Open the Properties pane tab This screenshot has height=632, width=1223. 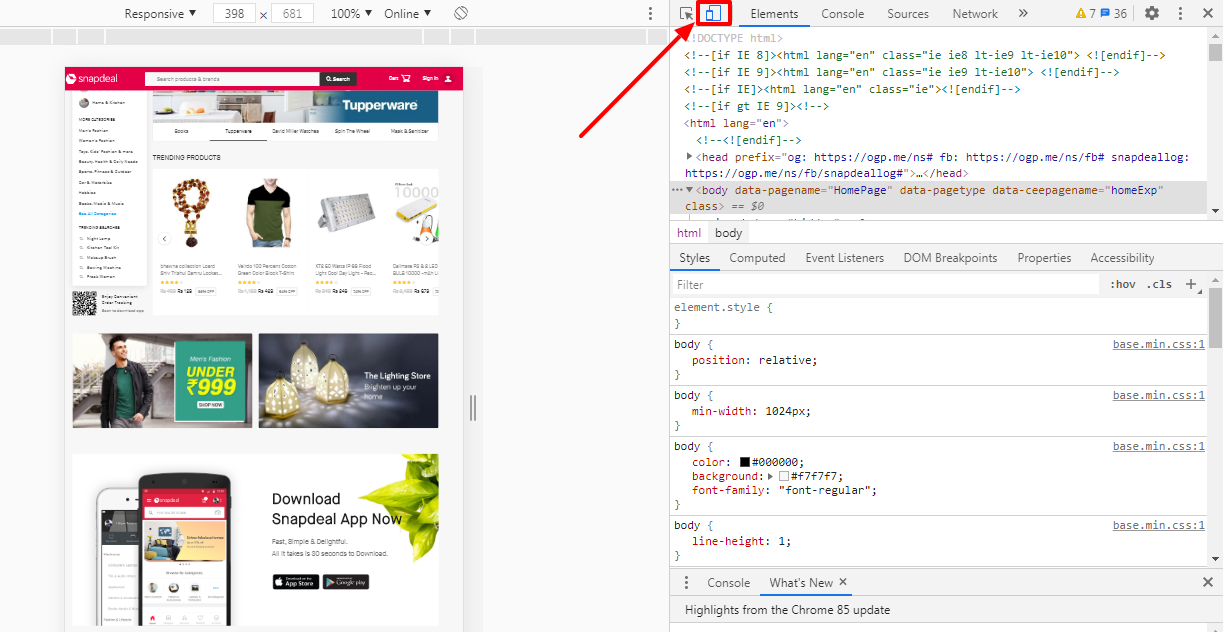[x=1044, y=258]
